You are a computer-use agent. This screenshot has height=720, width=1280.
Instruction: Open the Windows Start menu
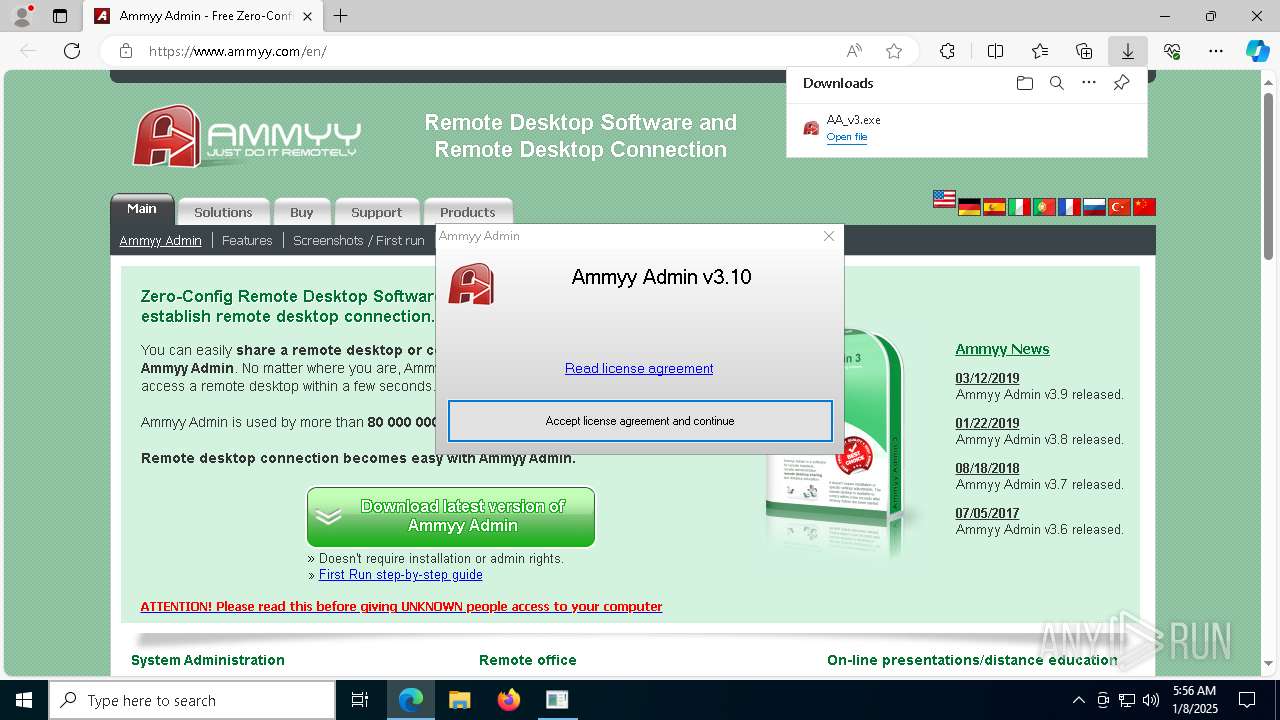(24, 700)
